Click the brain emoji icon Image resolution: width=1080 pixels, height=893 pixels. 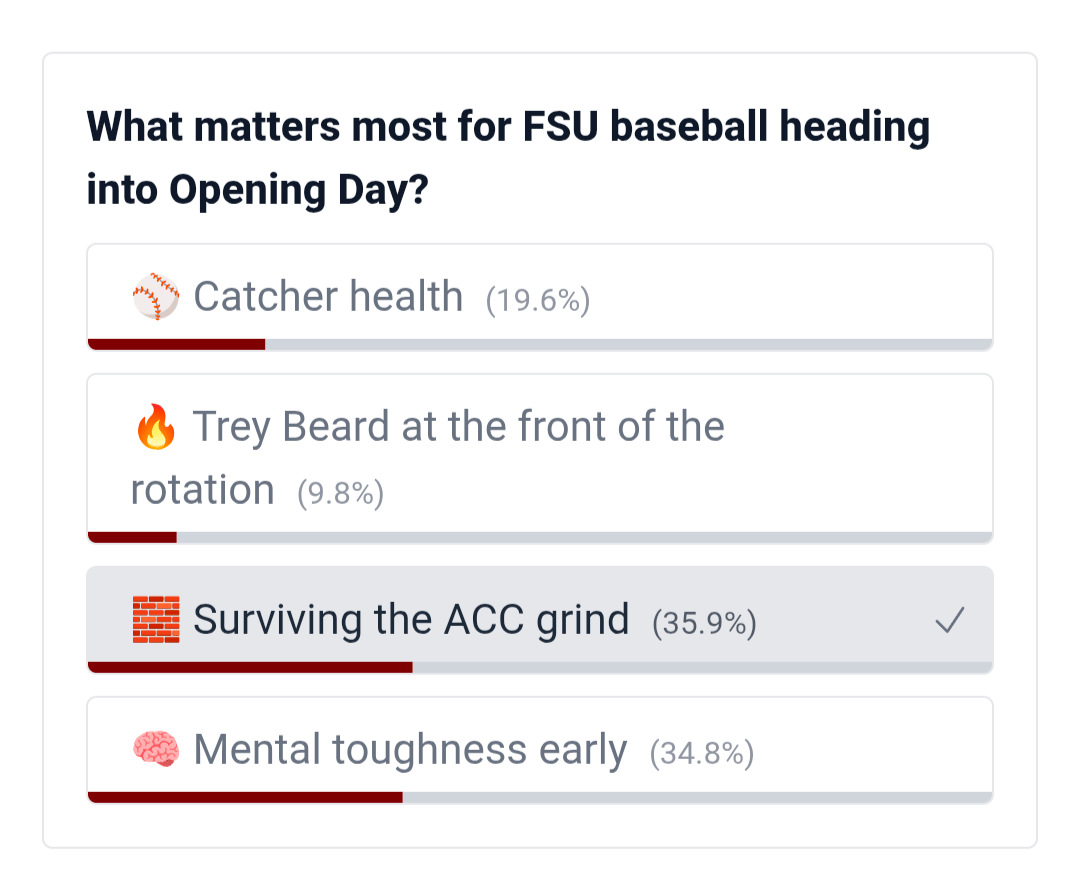coord(156,750)
